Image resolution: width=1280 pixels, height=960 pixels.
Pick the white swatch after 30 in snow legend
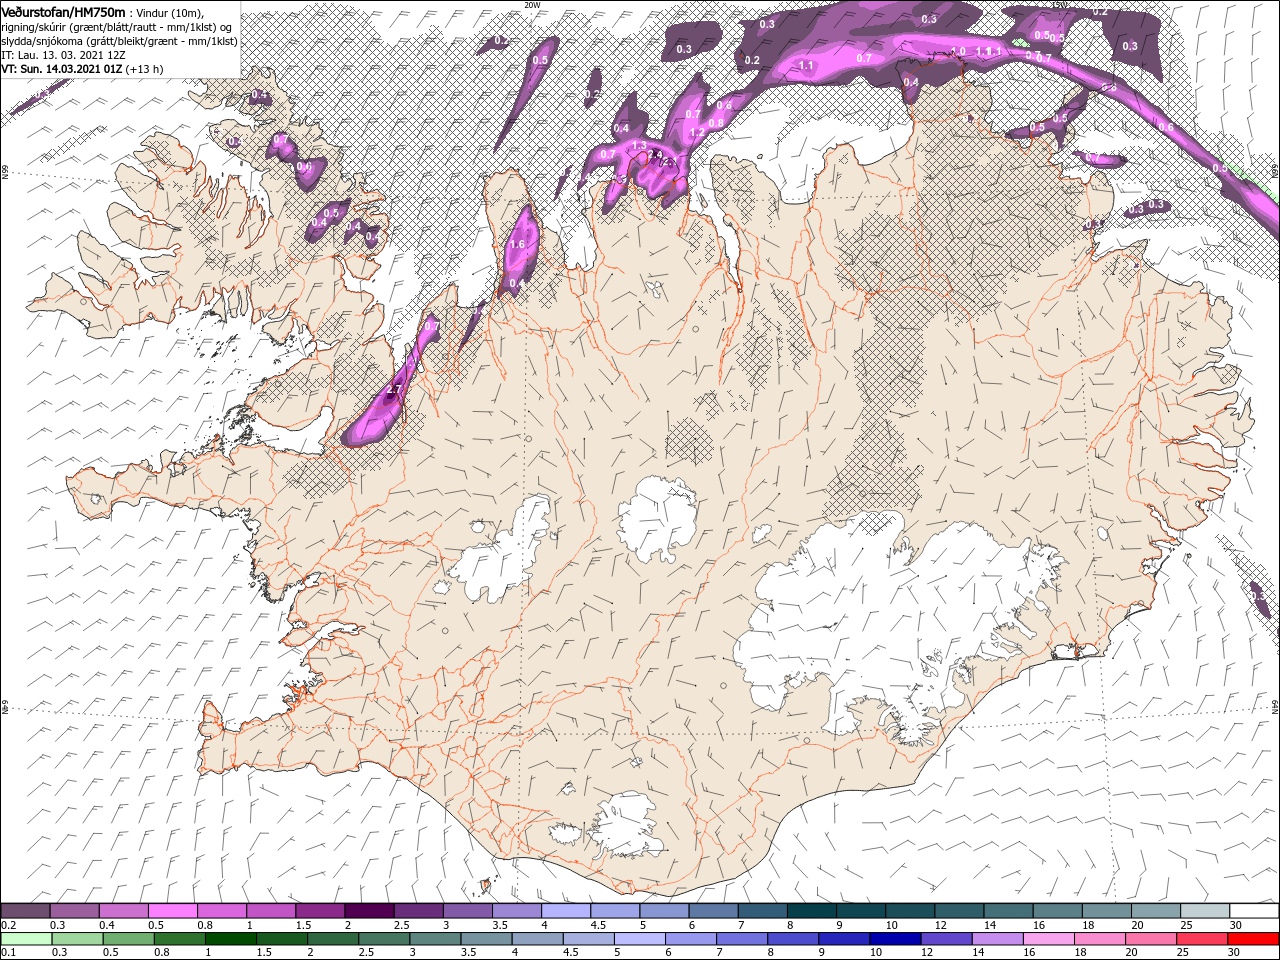[x=1255, y=911]
